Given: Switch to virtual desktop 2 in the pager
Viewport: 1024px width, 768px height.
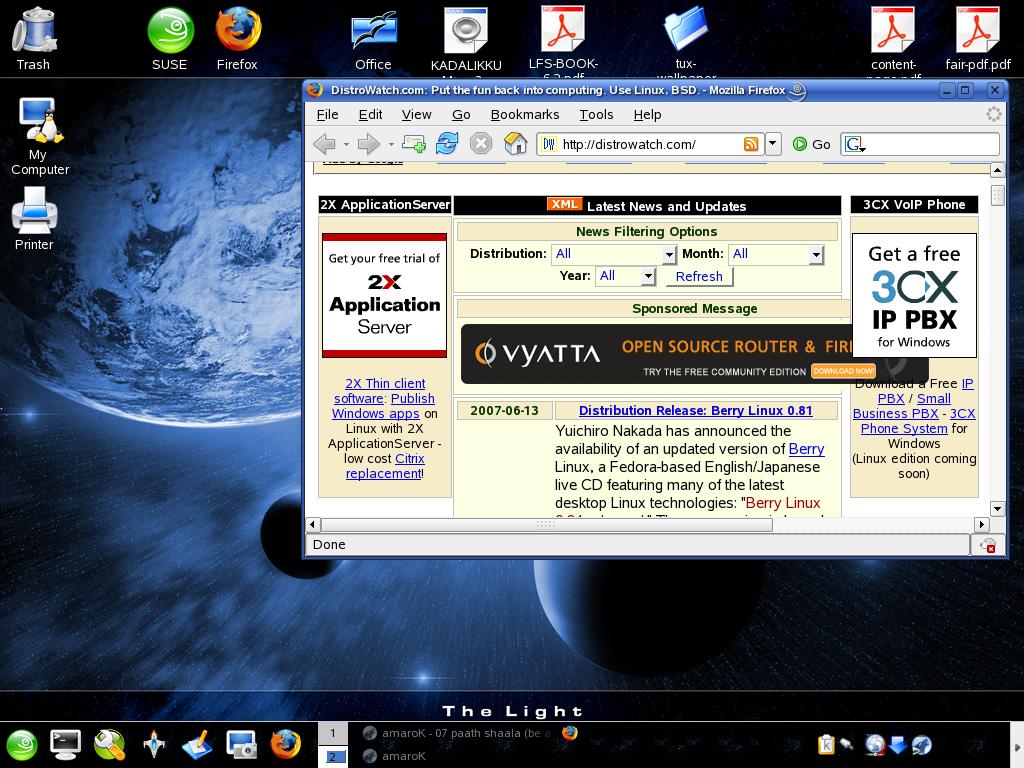Looking at the screenshot, I should tap(333, 757).
